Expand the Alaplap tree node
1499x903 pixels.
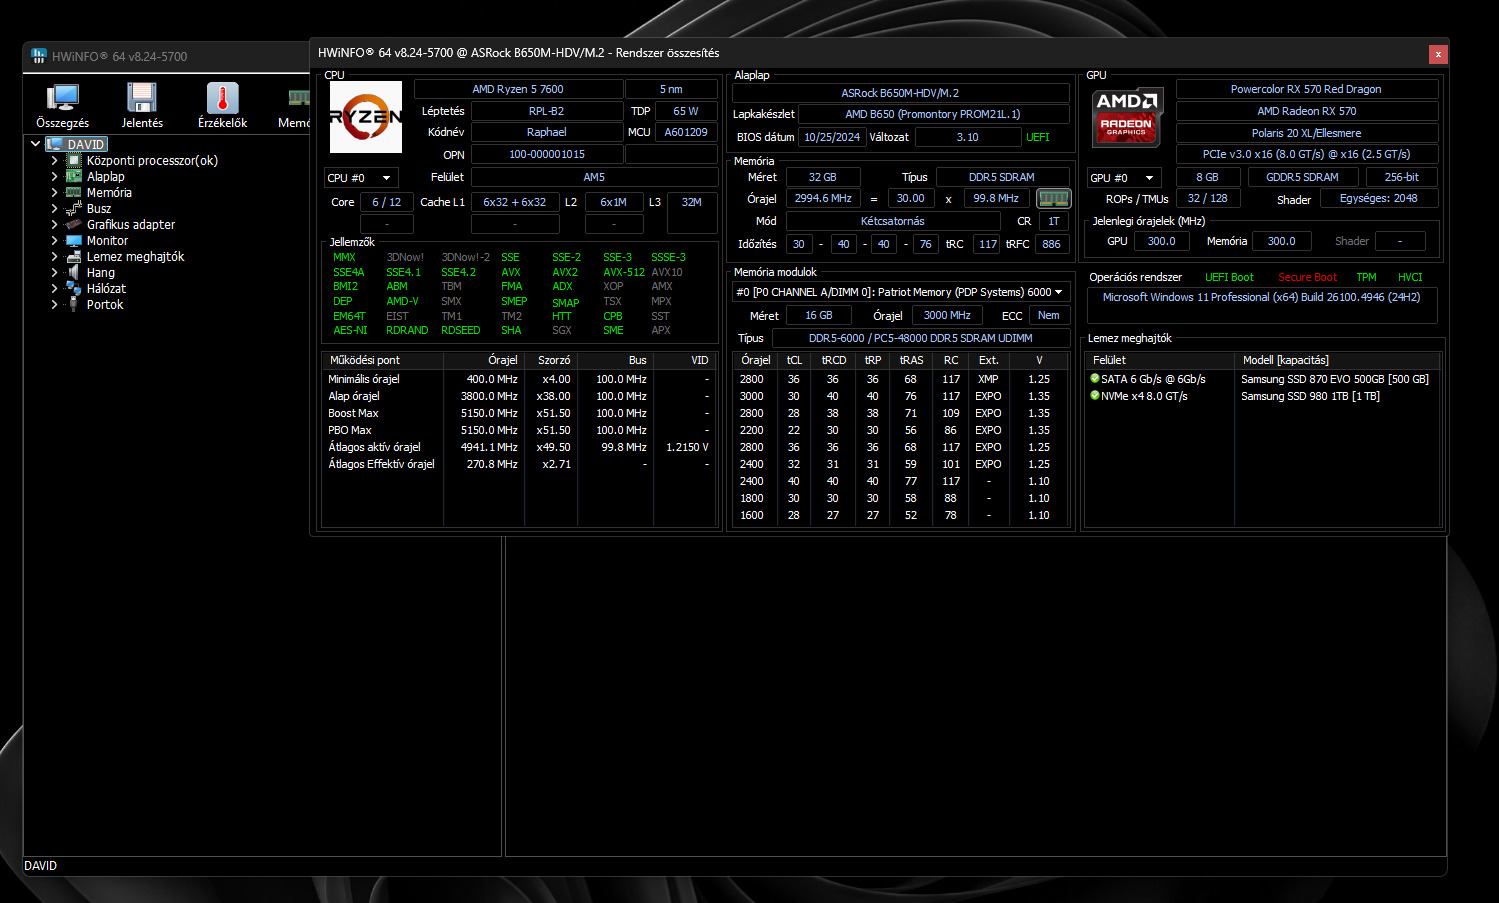pos(54,176)
